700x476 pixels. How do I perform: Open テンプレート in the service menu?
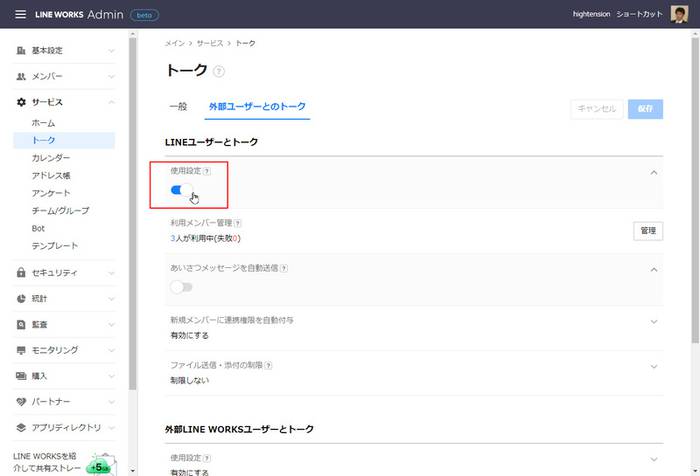[x=55, y=246]
